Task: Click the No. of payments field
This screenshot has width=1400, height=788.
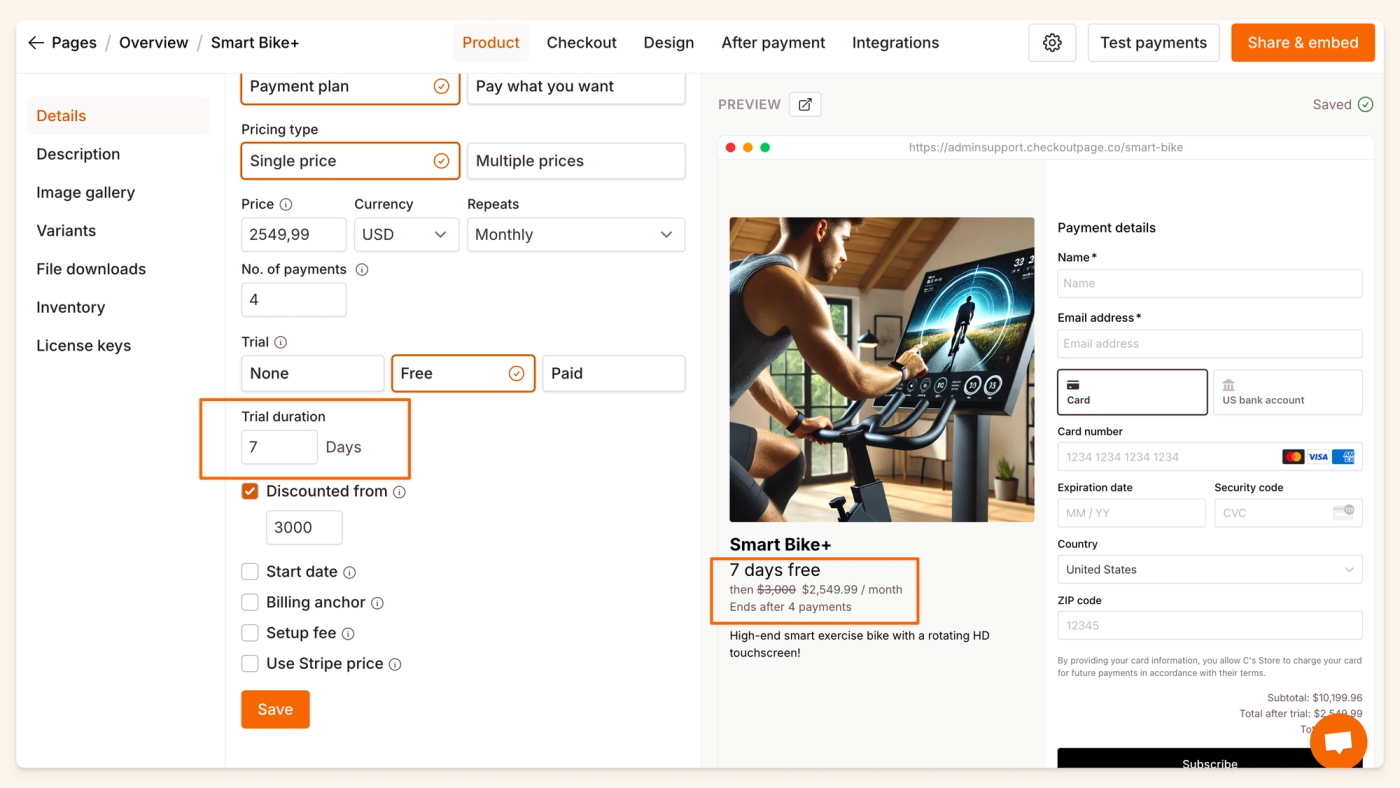Action: click(294, 300)
